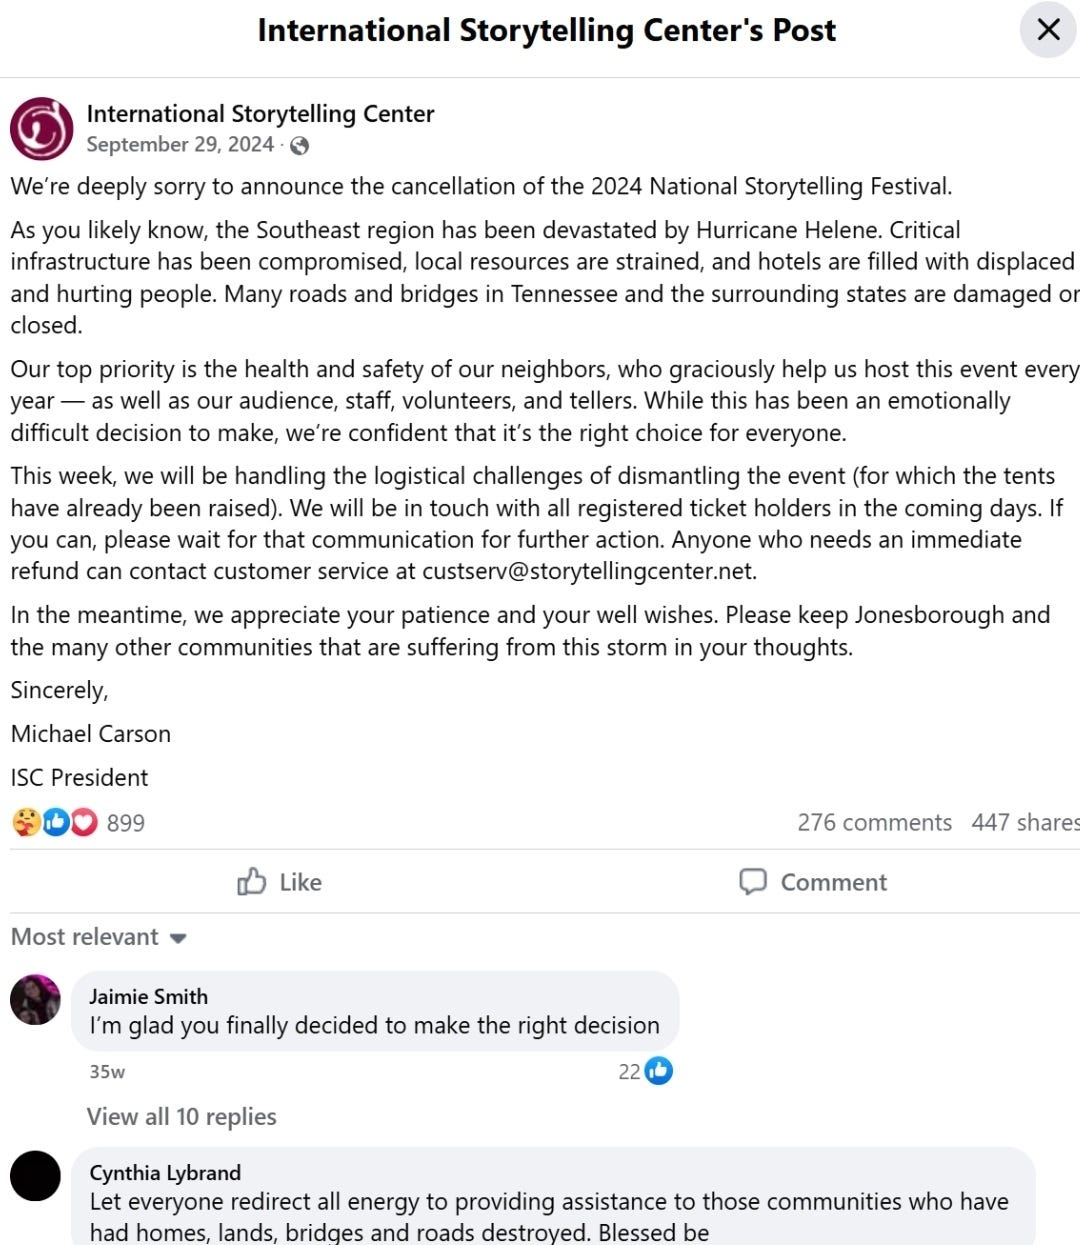The image size is (1080, 1245).
Task: Expand Most relevant sorting dropdown
Action: click(99, 937)
